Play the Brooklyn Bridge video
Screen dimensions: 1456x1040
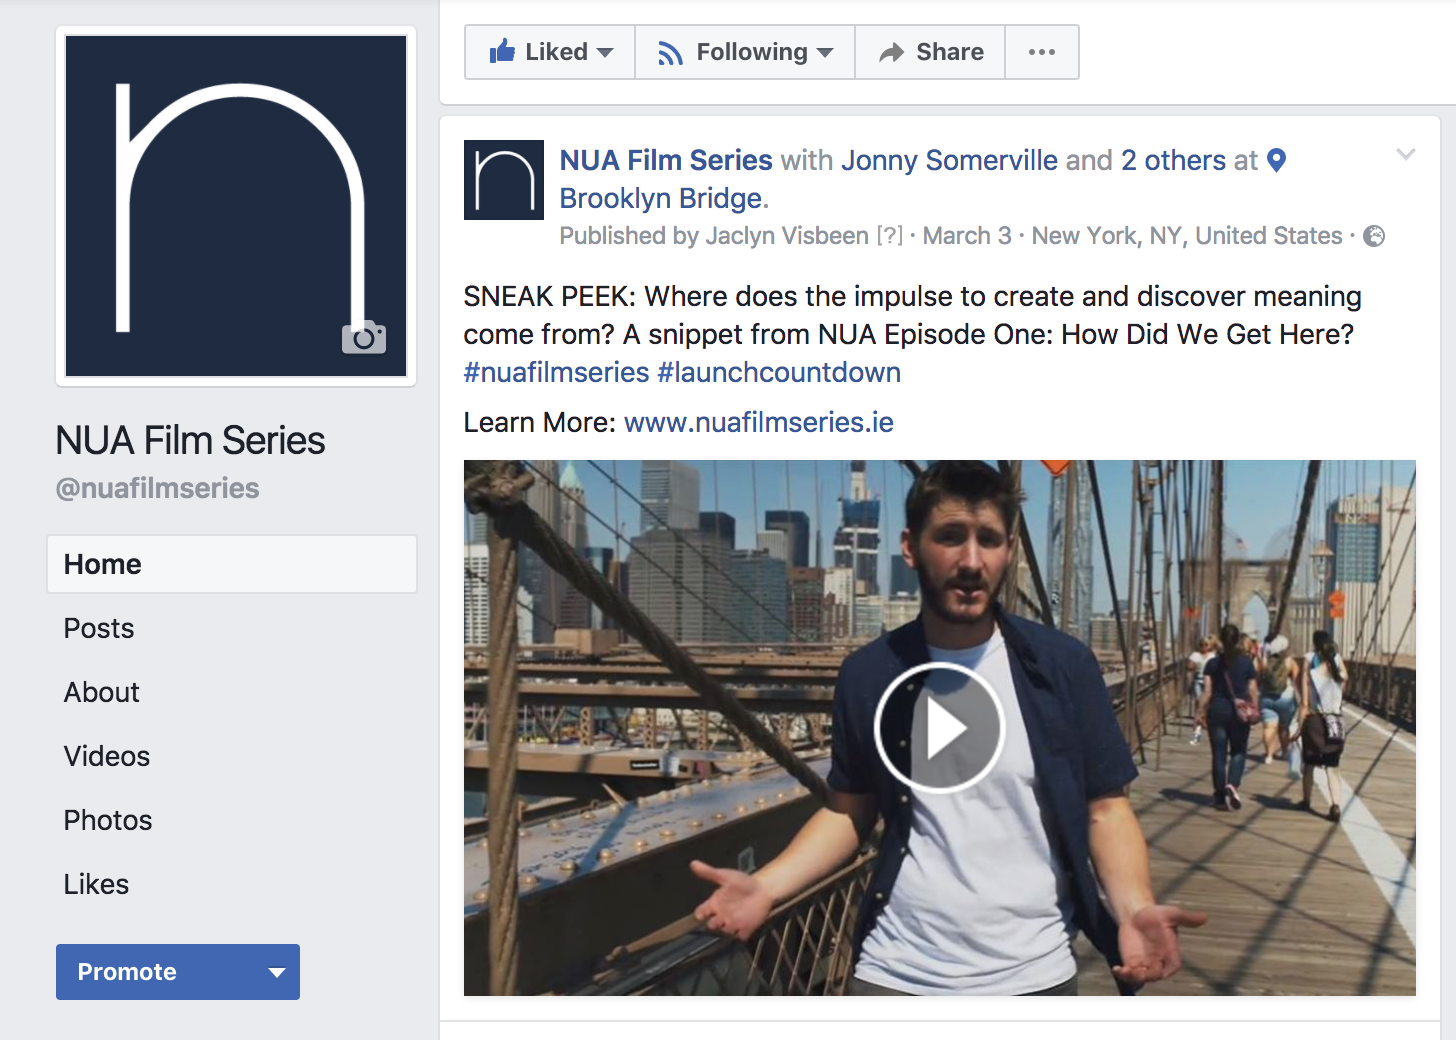[938, 728]
